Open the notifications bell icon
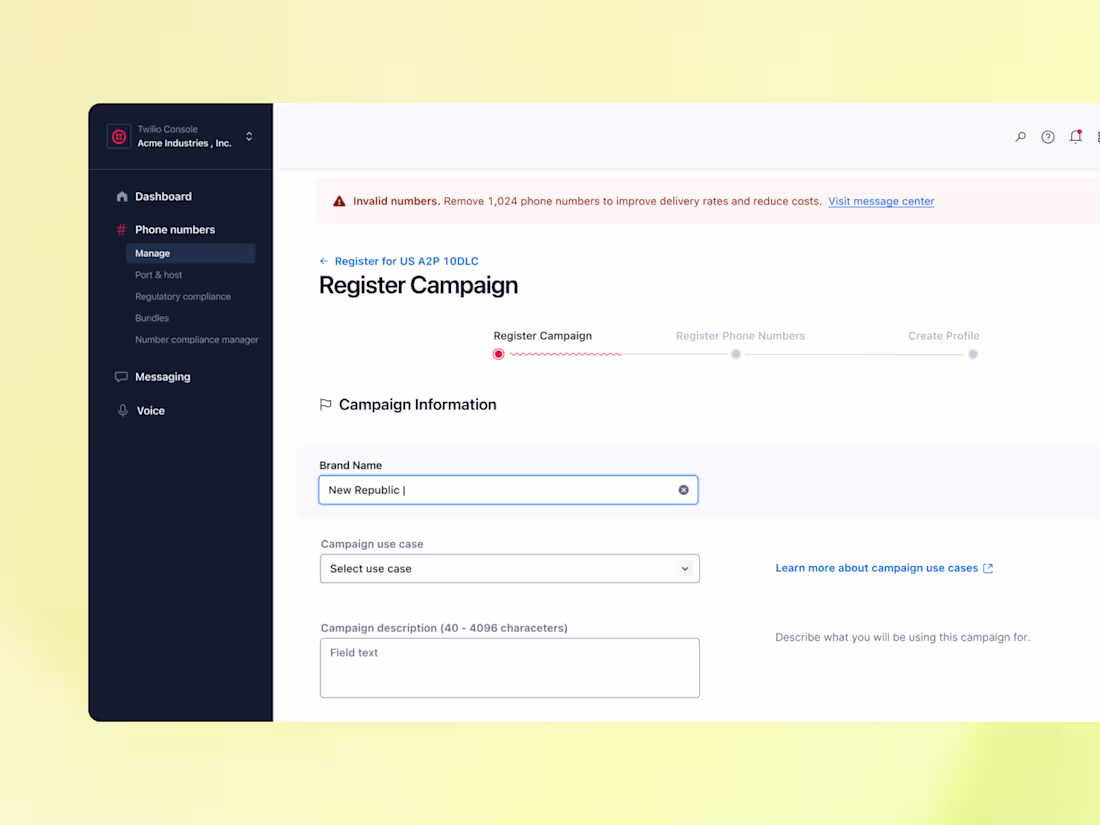1100x825 pixels. pyautogui.click(x=1075, y=137)
